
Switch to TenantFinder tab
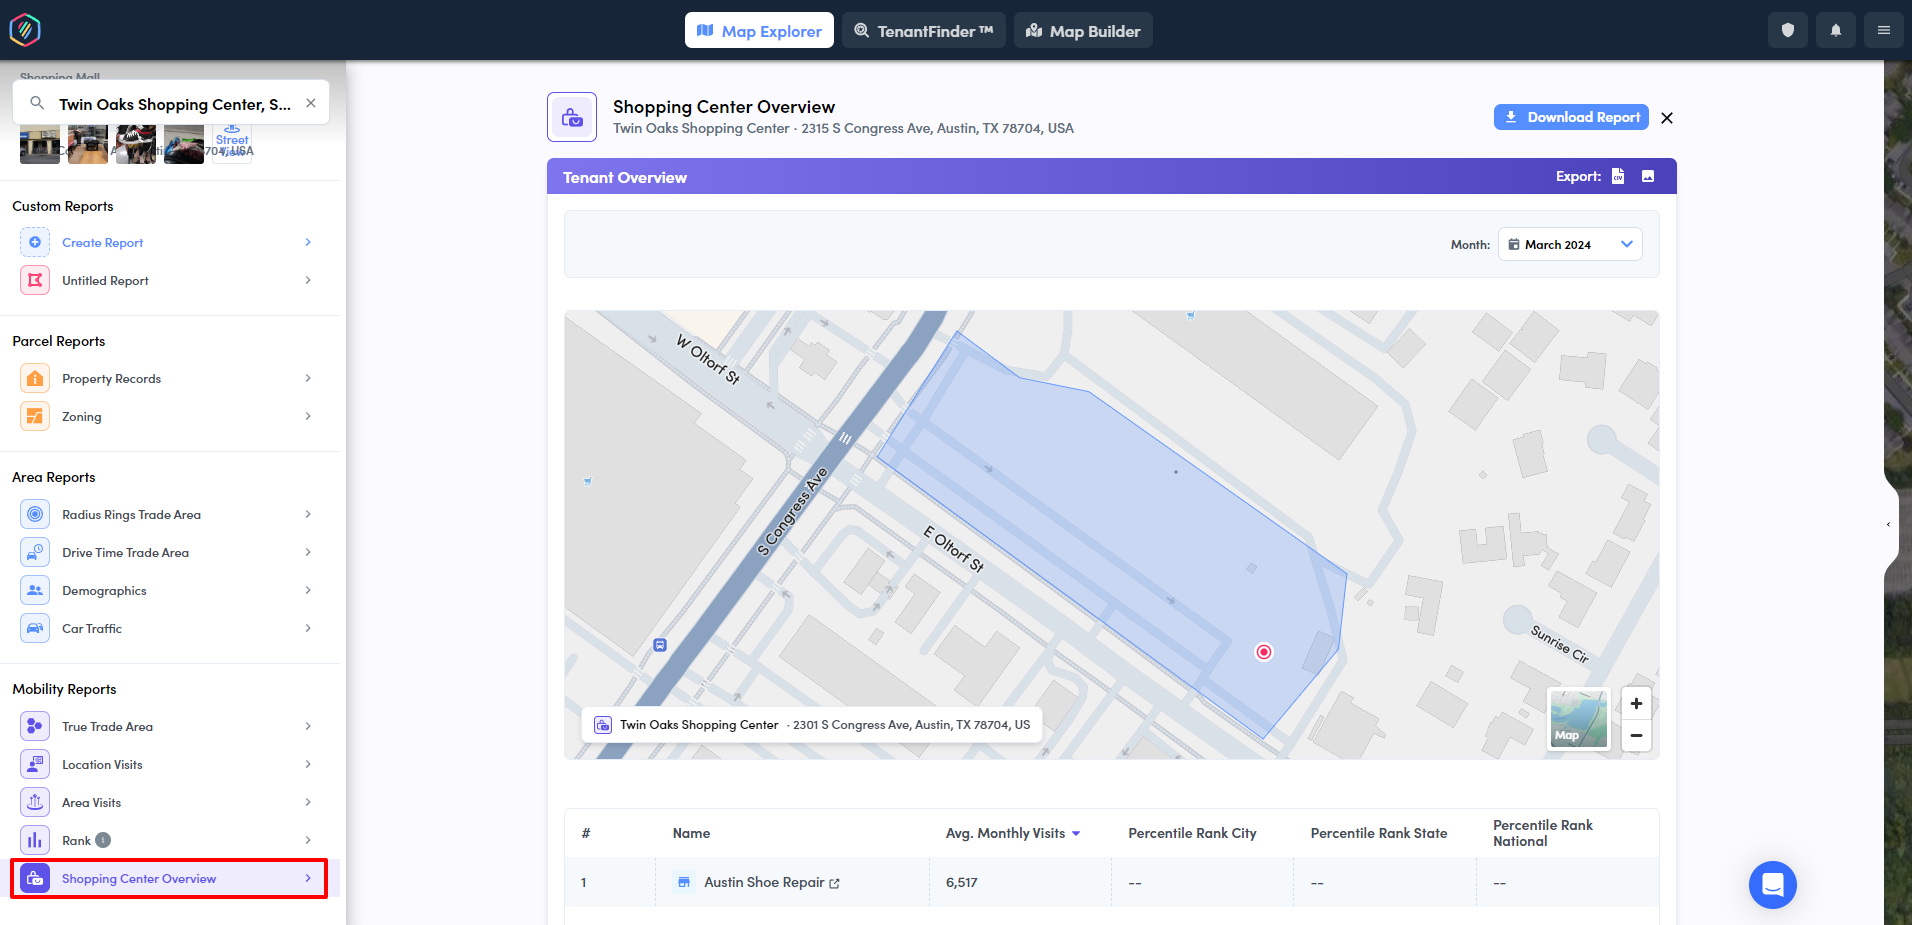(924, 30)
